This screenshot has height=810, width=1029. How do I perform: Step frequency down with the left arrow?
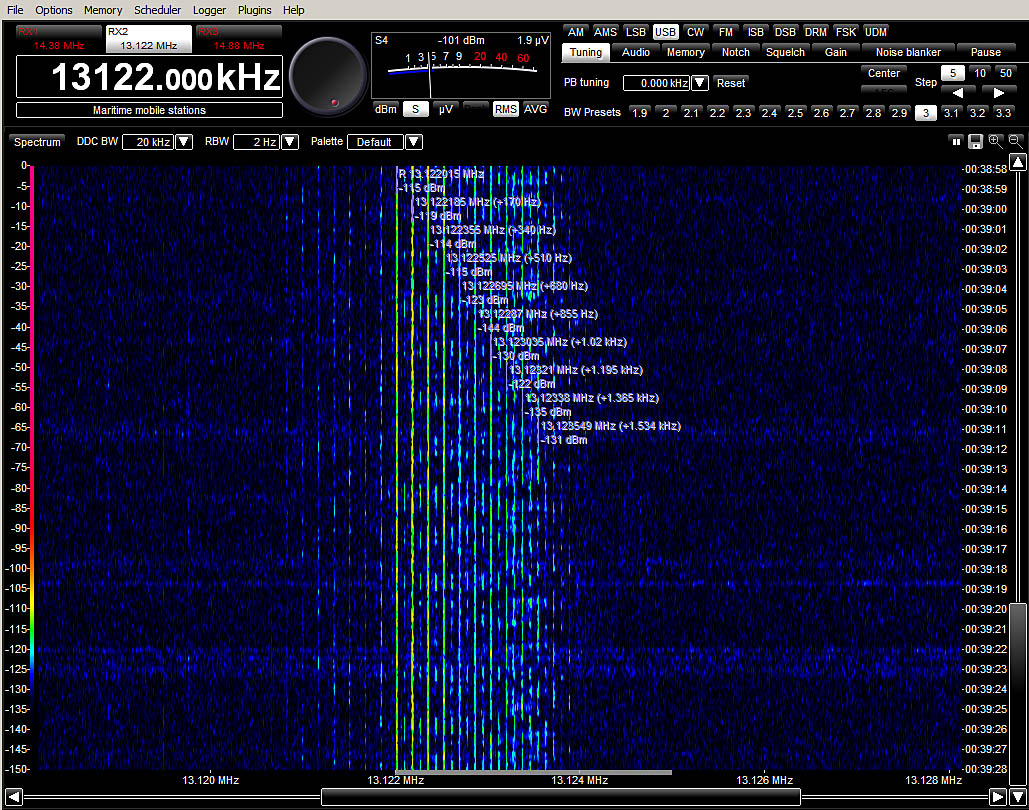click(x=958, y=93)
